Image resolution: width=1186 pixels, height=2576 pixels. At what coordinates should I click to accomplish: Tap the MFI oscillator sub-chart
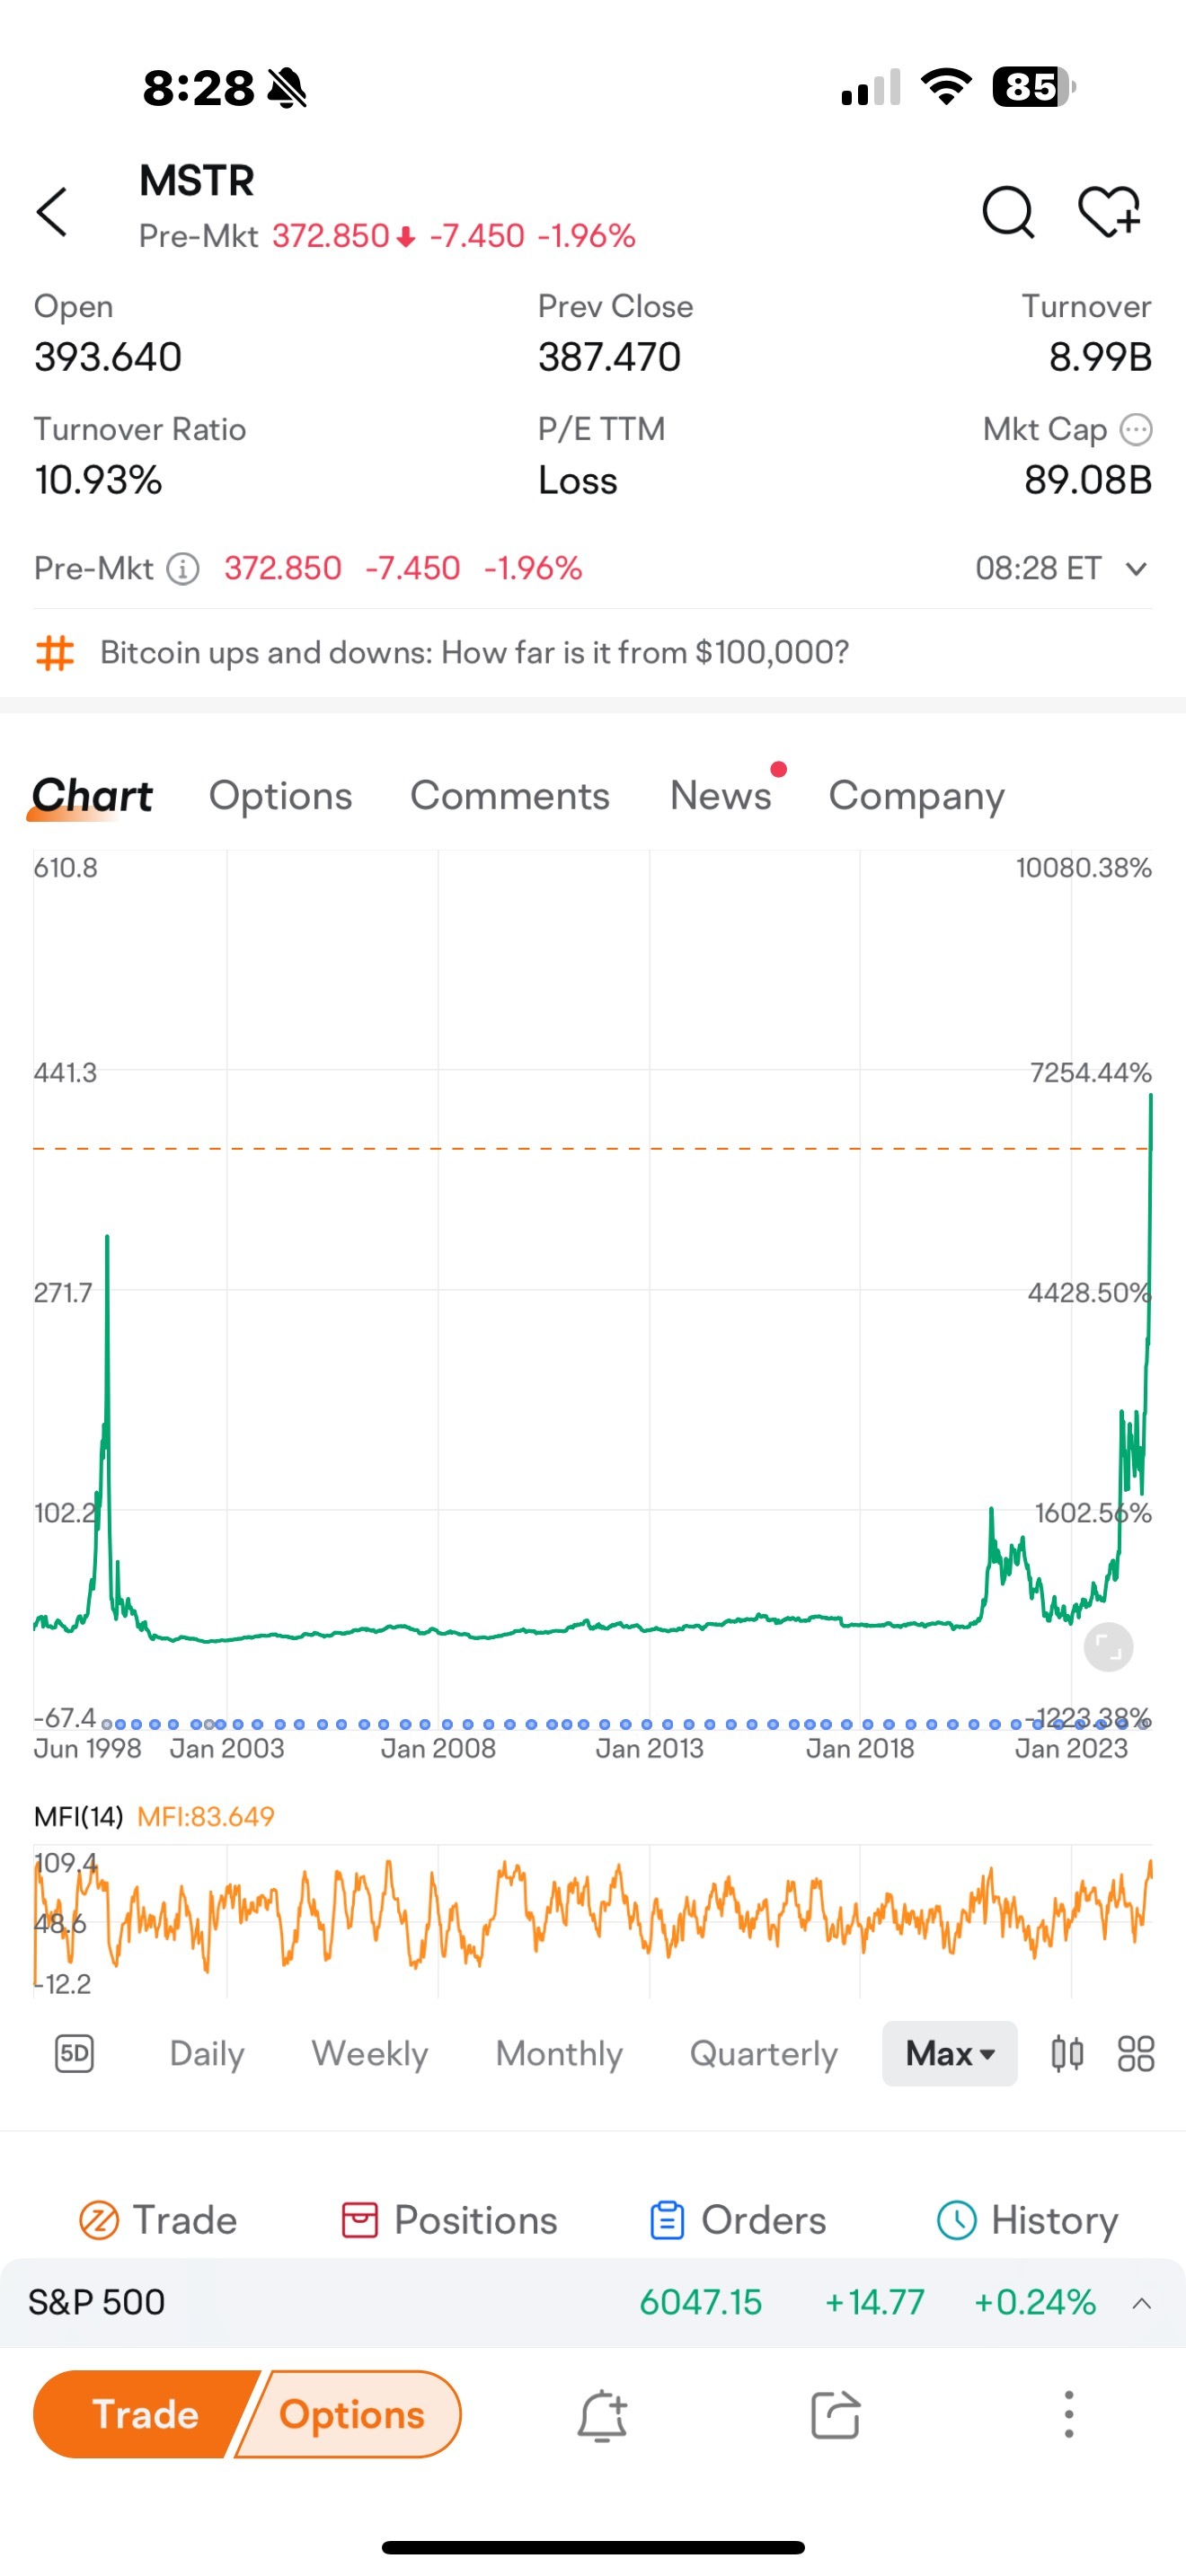tap(592, 1920)
